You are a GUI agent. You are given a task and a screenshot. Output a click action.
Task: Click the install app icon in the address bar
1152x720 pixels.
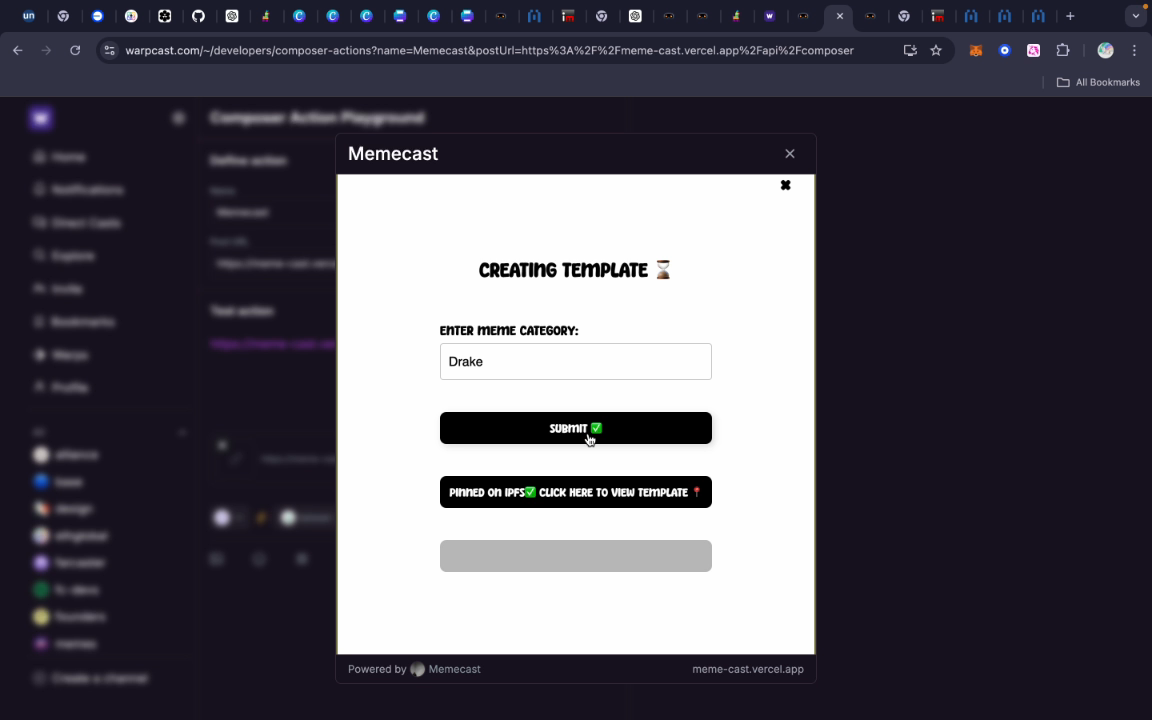tap(910, 51)
